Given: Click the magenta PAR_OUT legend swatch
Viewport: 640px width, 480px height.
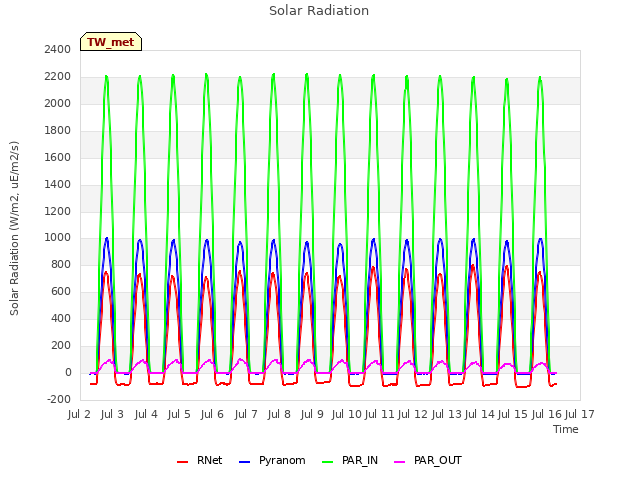Looking at the screenshot, I should (x=400, y=462).
